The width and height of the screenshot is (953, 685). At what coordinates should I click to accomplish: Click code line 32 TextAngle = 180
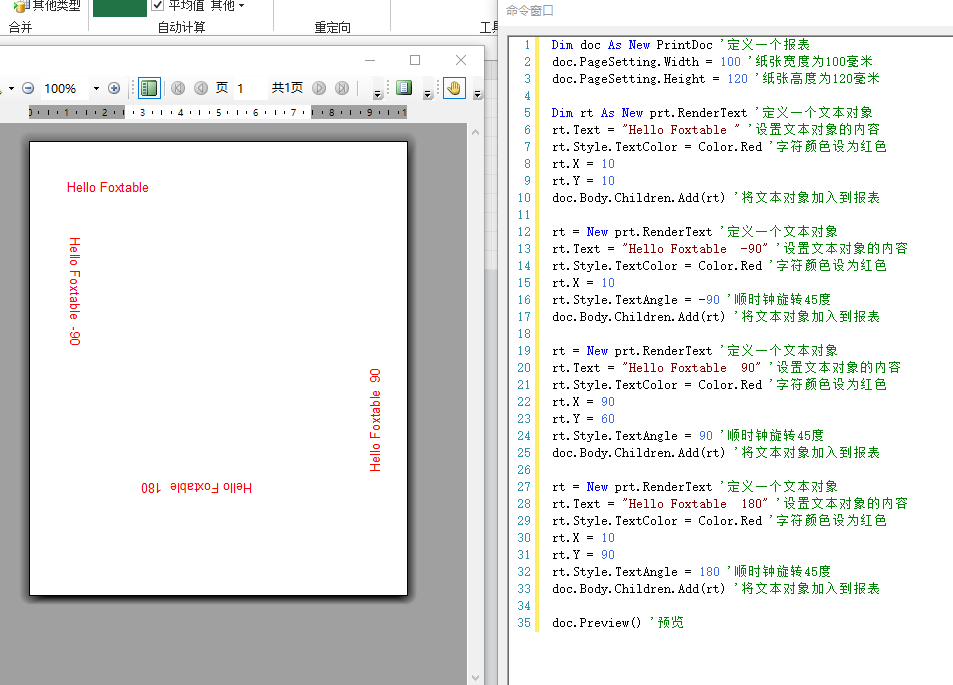691,572
